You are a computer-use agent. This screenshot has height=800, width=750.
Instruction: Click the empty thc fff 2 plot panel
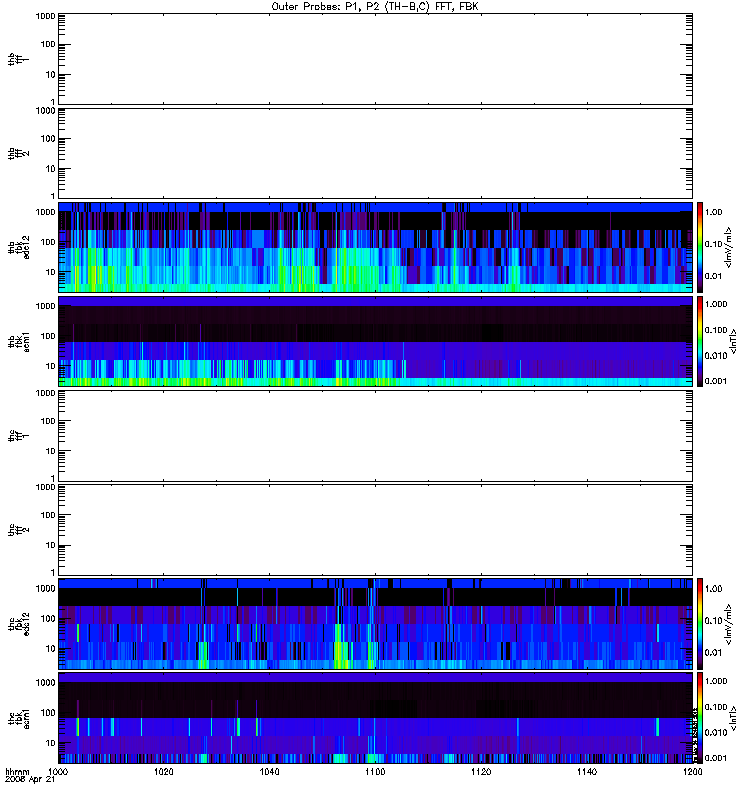[375, 530]
